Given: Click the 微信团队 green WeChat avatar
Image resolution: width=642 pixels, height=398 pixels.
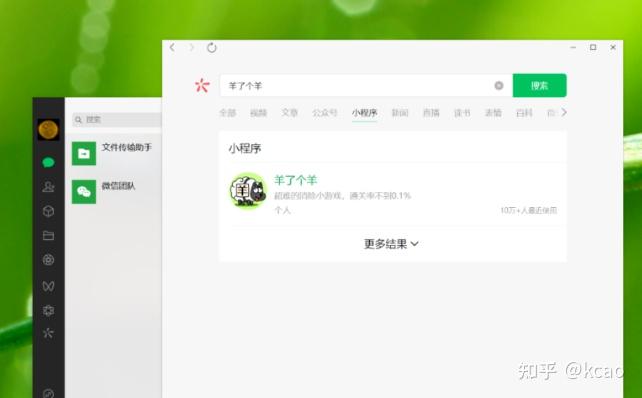Looking at the screenshot, I should pyautogui.click(x=84, y=192).
